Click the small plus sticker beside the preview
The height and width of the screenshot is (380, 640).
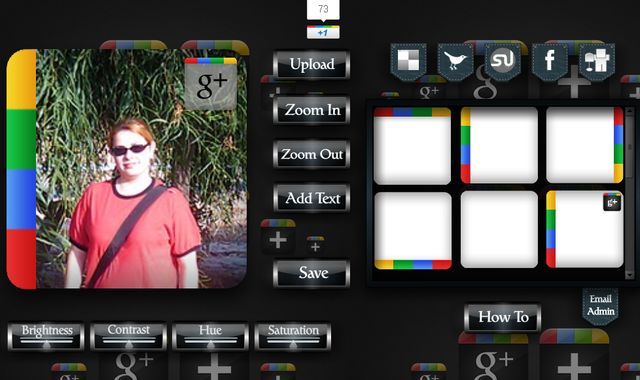[315, 245]
